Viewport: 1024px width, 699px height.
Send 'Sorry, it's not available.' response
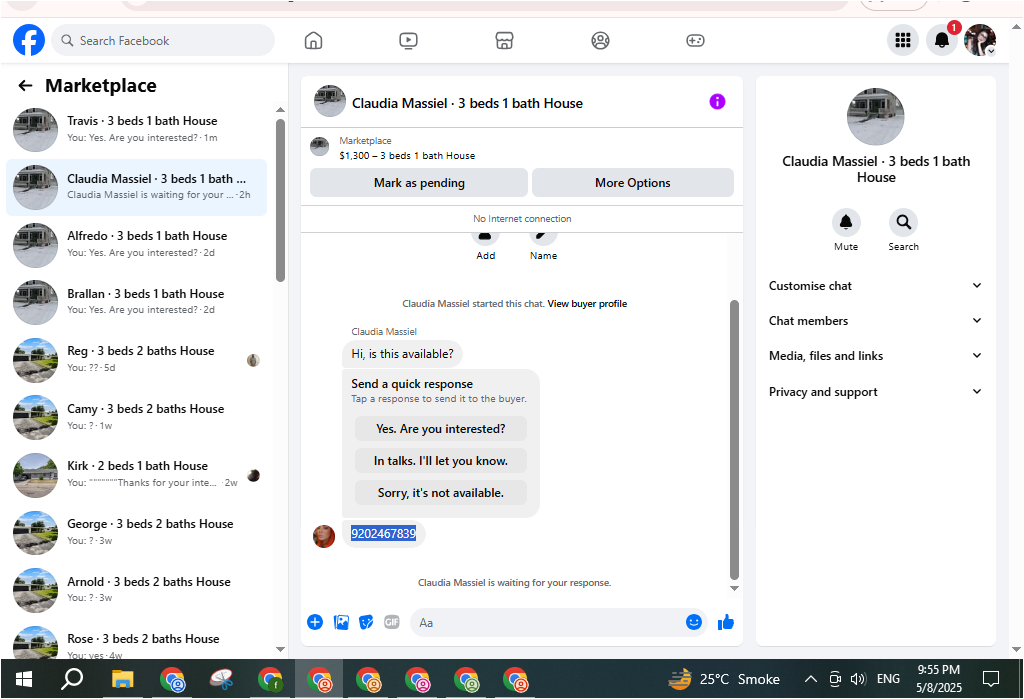click(x=441, y=493)
